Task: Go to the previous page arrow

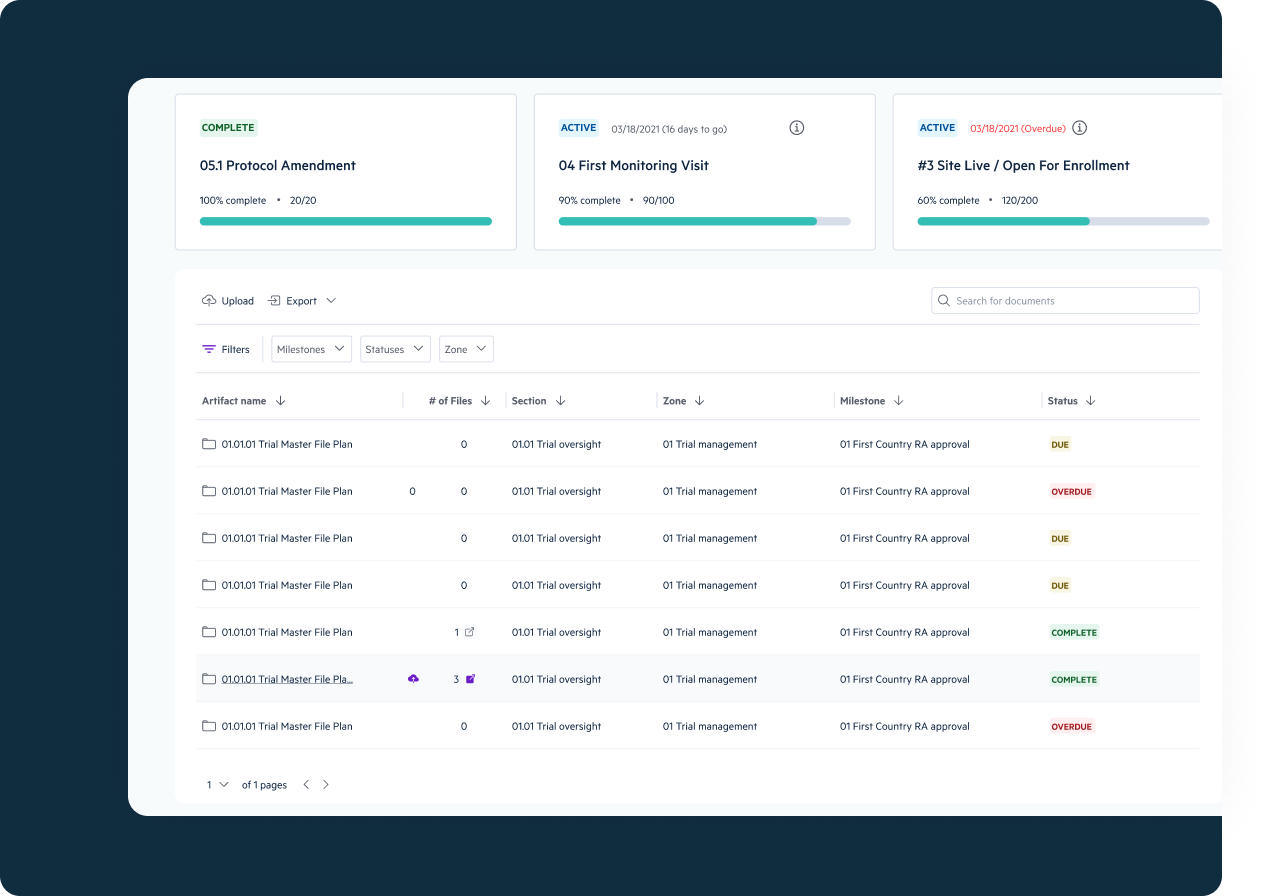Action: pyautogui.click(x=306, y=785)
